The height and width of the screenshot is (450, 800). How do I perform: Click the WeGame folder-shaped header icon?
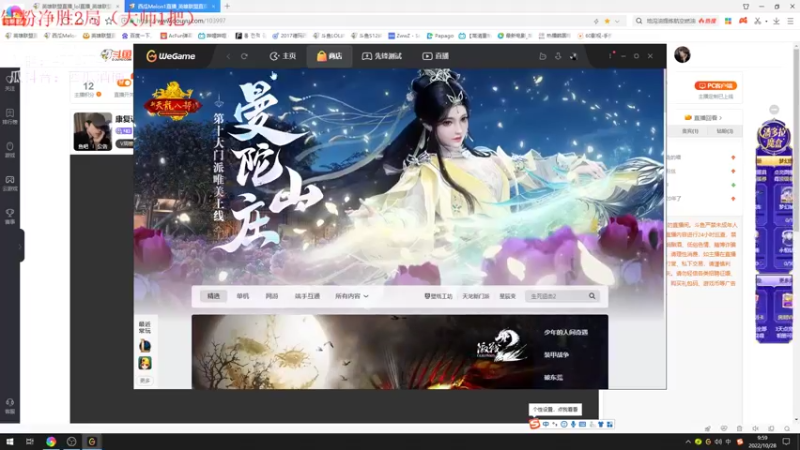pos(543,56)
